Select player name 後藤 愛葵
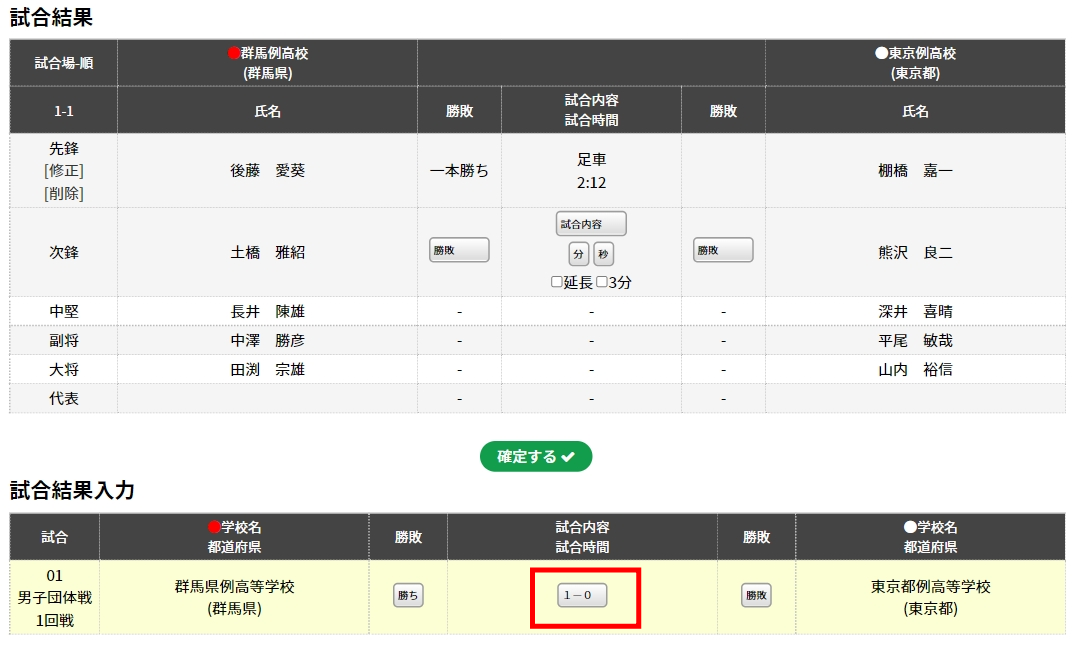1075x648 pixels. click(x=267, y=171)
